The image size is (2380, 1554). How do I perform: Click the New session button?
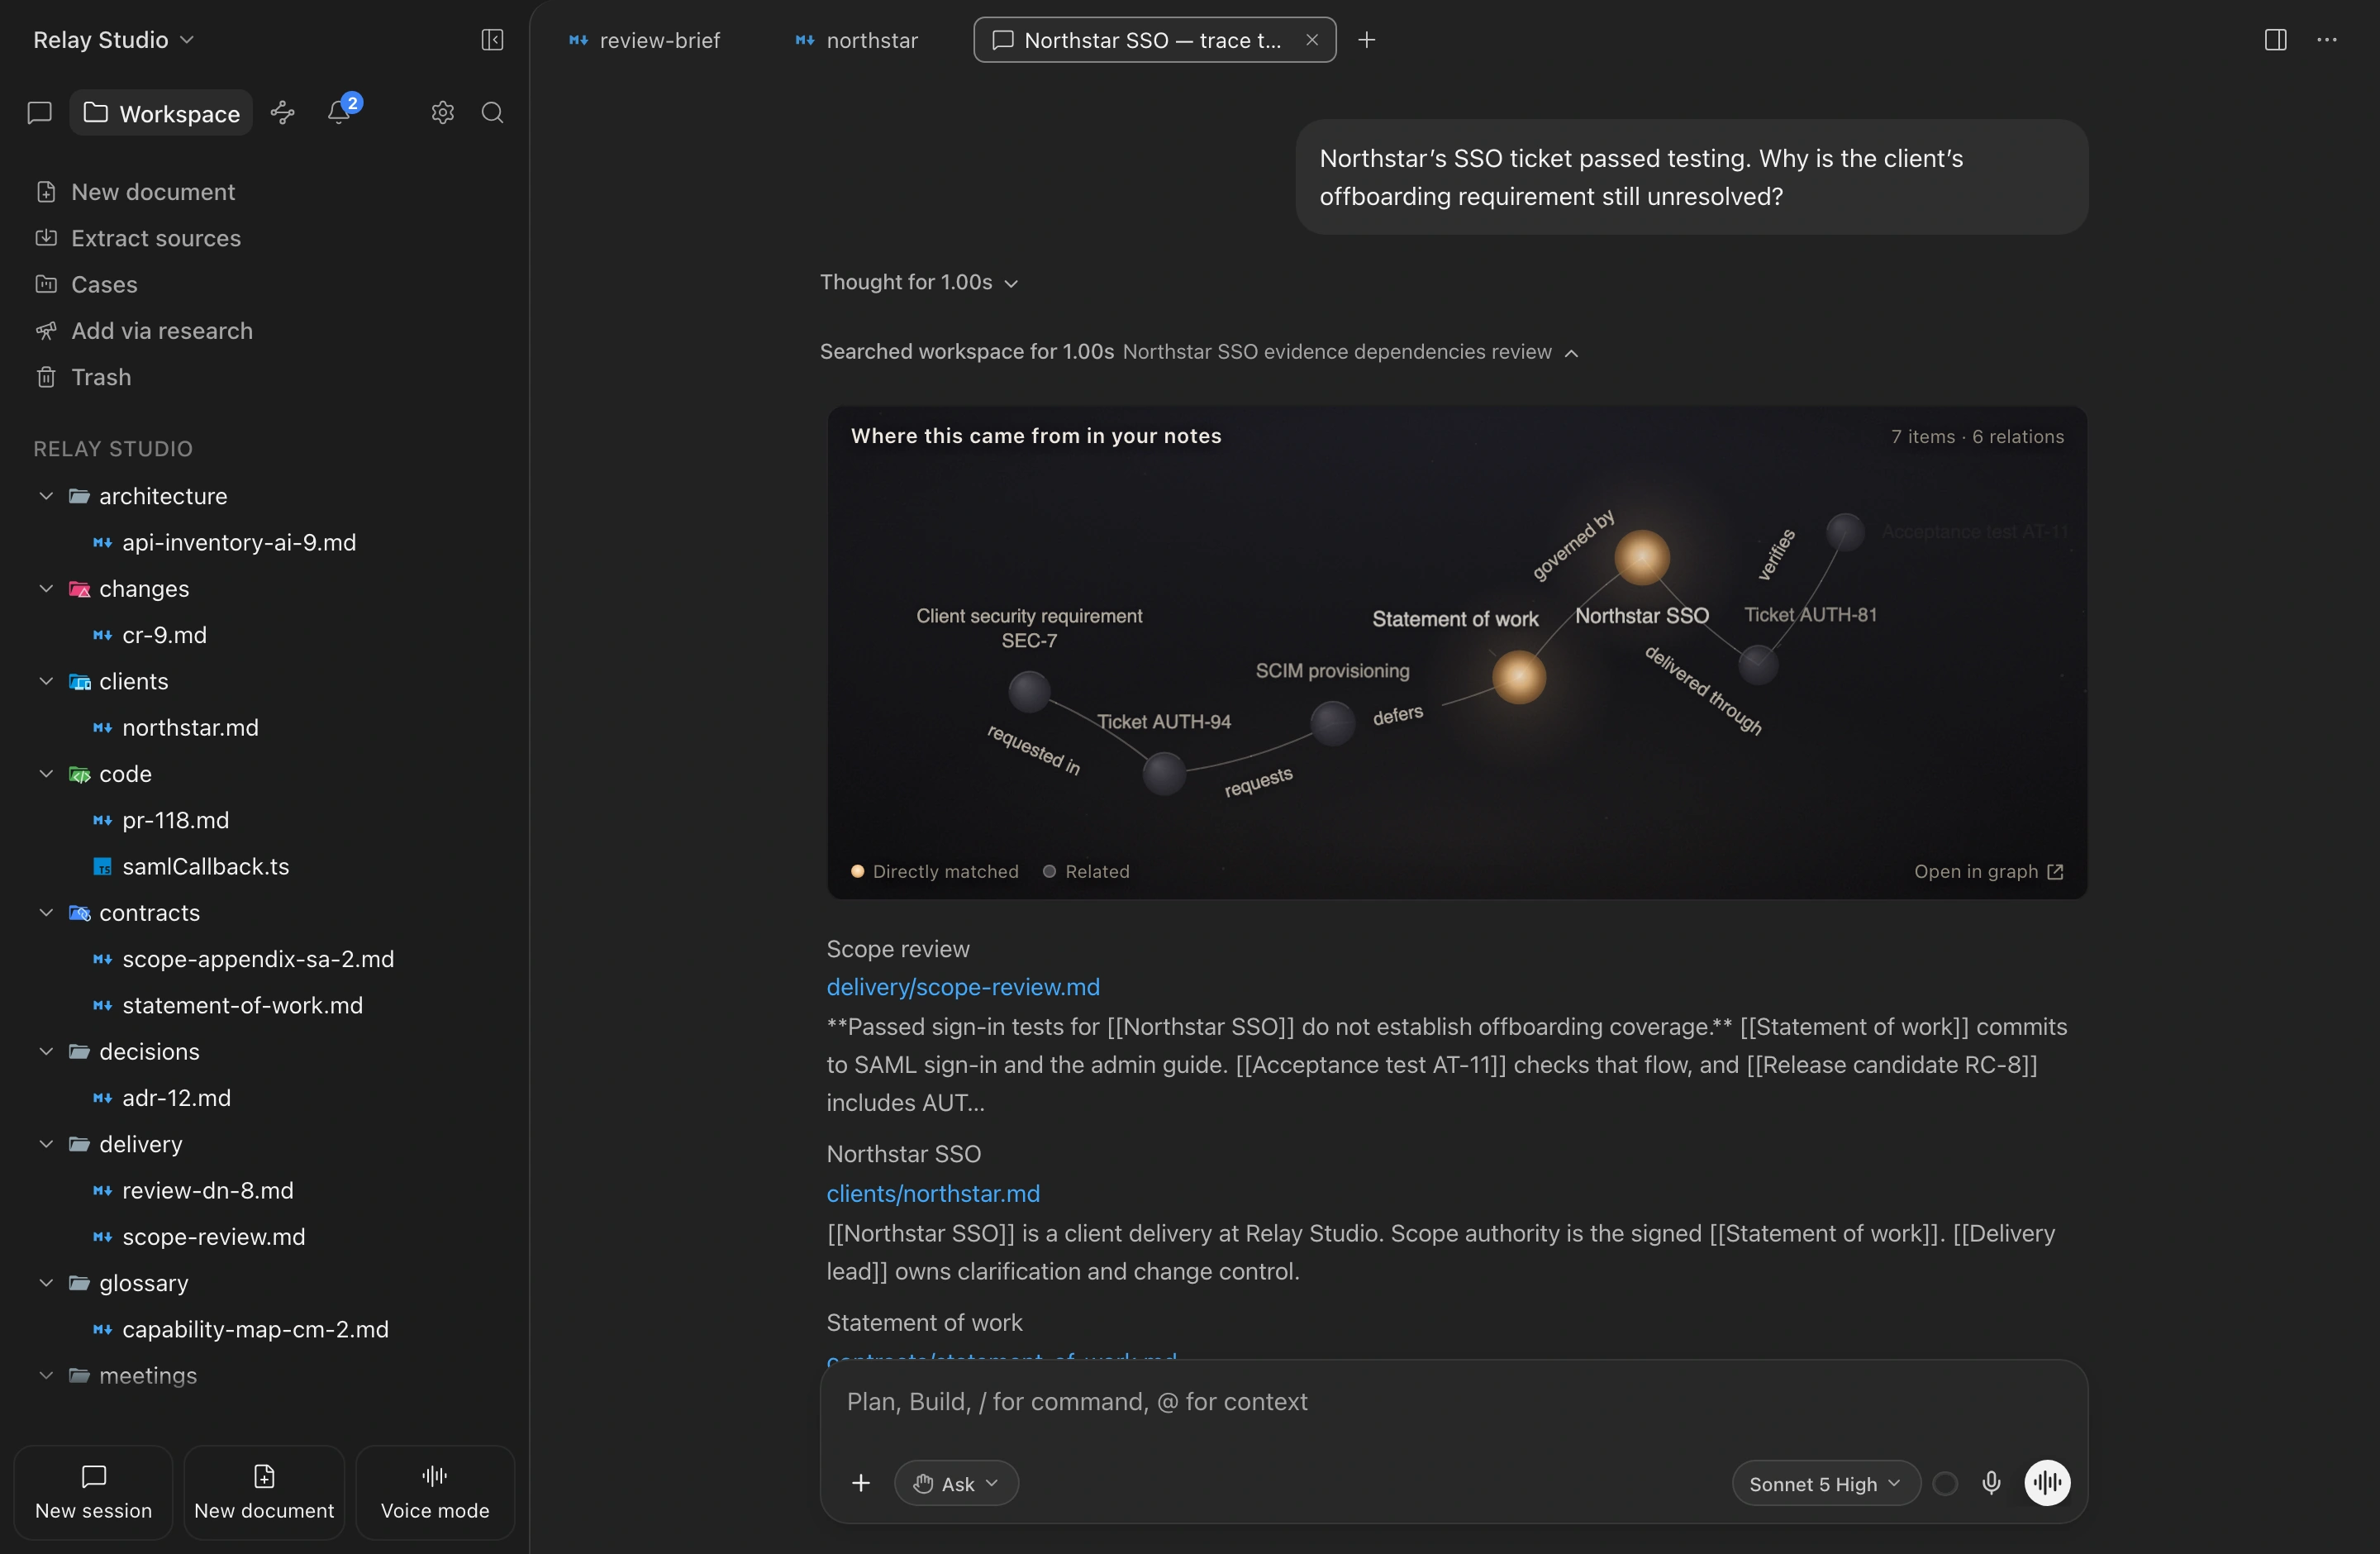93,1493
